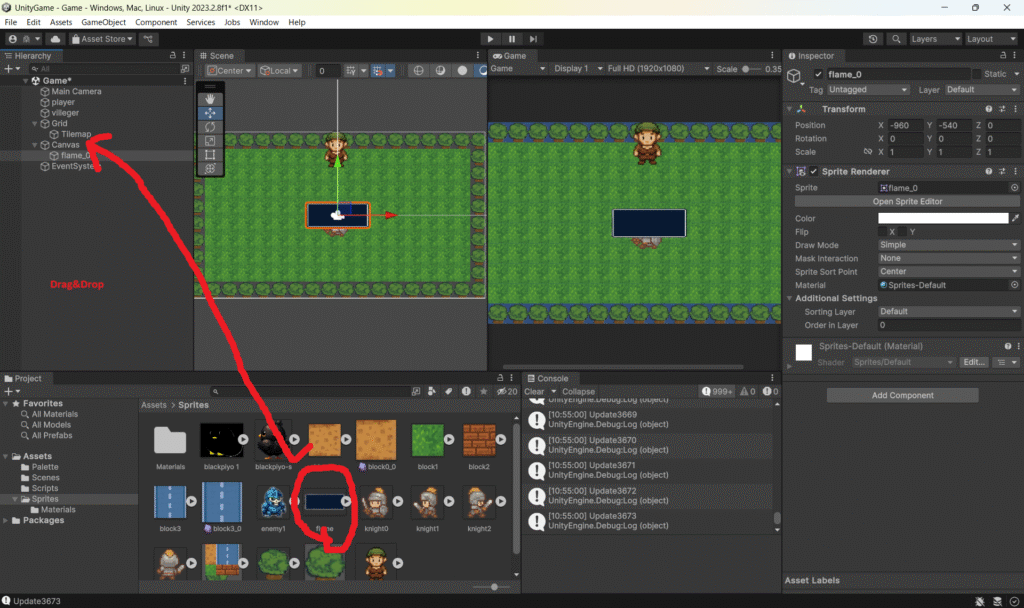
Task: Pause the game with the Pause button
Action: pyautogui.click(x=511, y=39)
